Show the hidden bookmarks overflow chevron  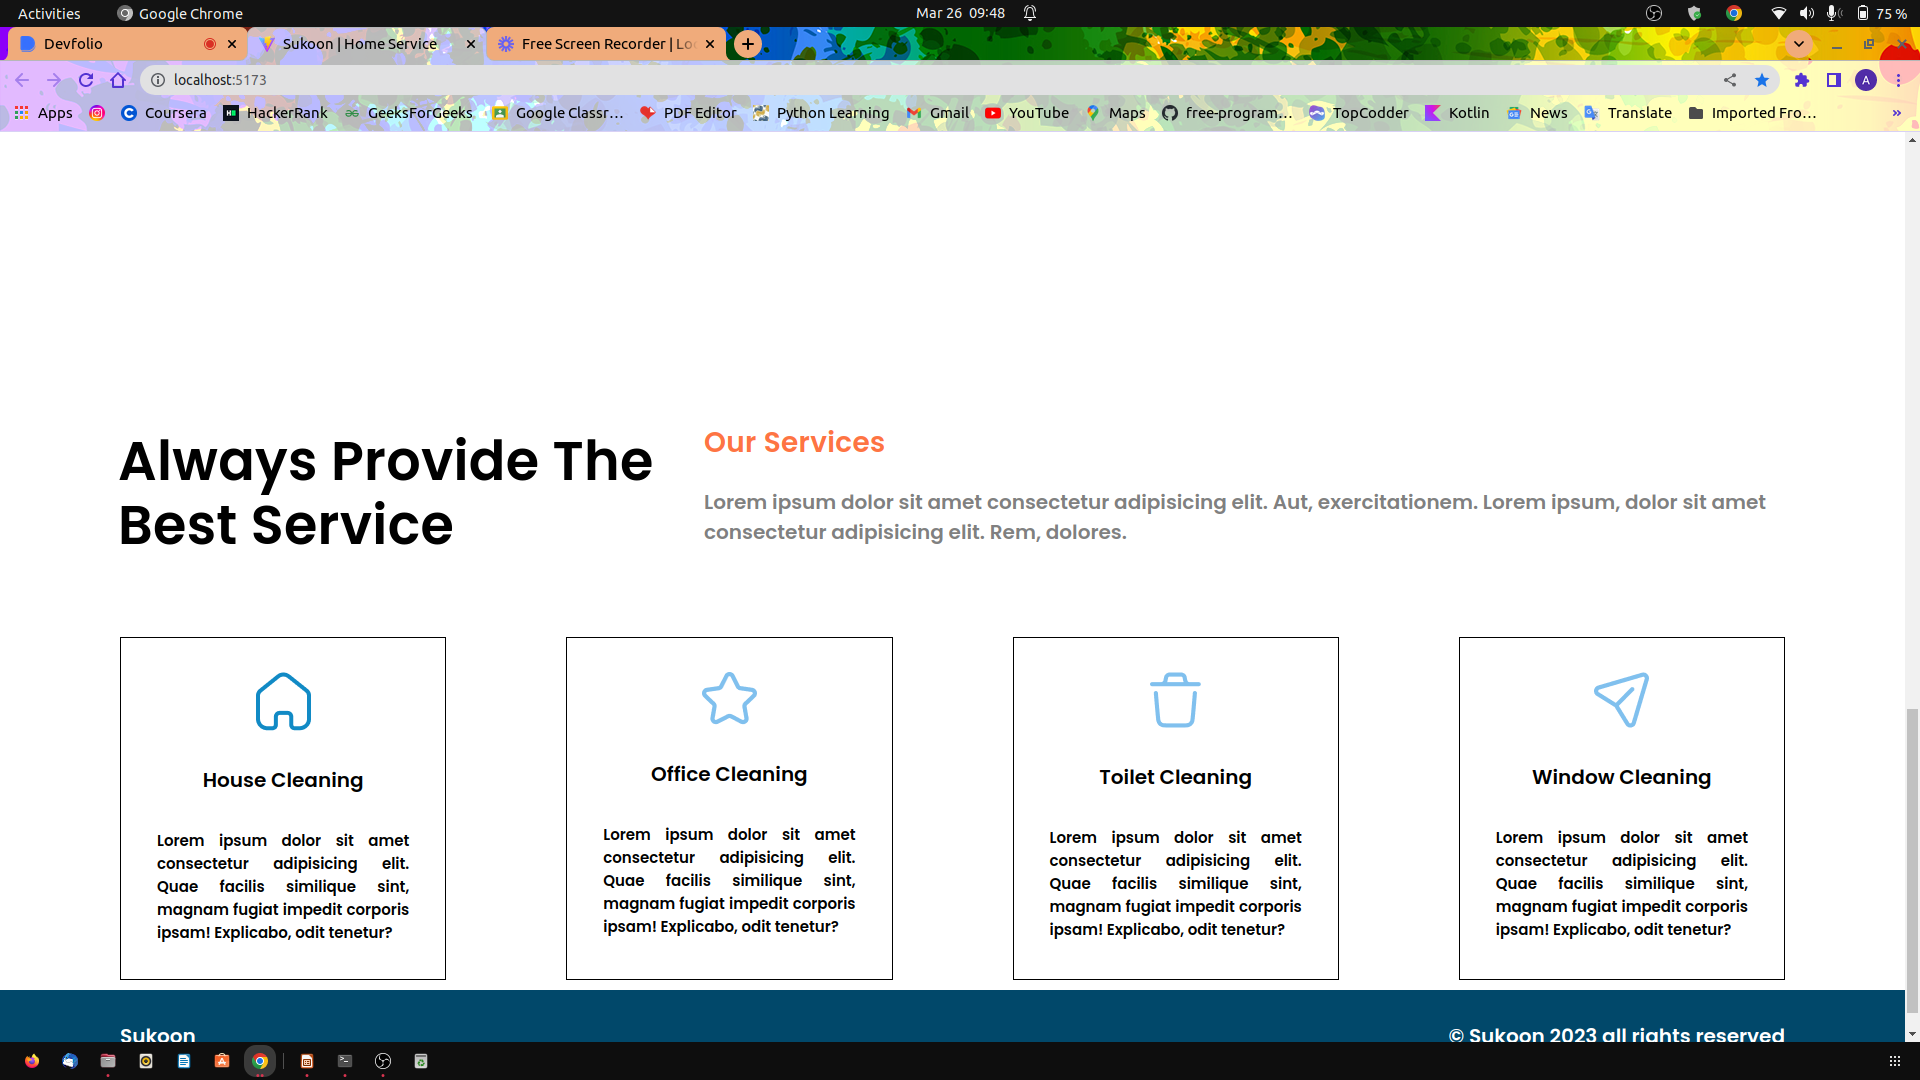(x=1896, y=113)
